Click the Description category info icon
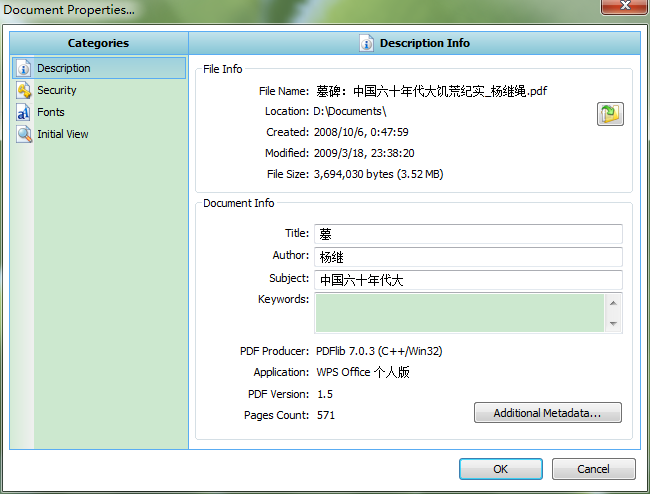Viewport: 650px width, 494px height. (x=24, y=68)
